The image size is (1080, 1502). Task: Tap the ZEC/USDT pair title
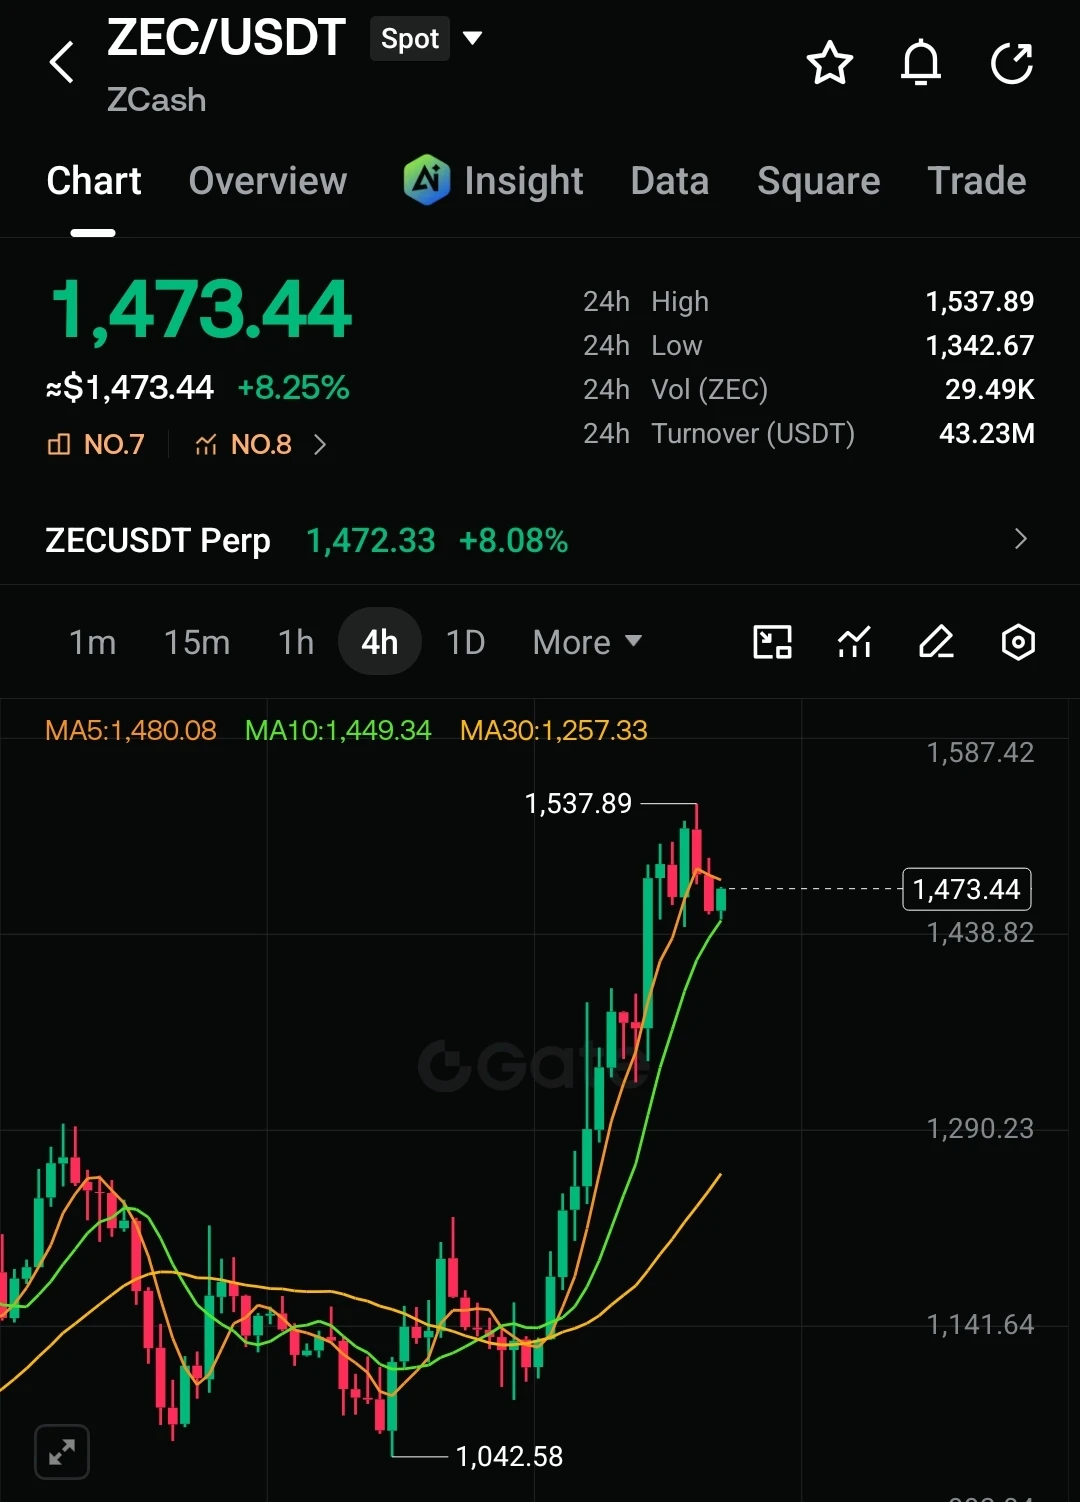(226, 38)
